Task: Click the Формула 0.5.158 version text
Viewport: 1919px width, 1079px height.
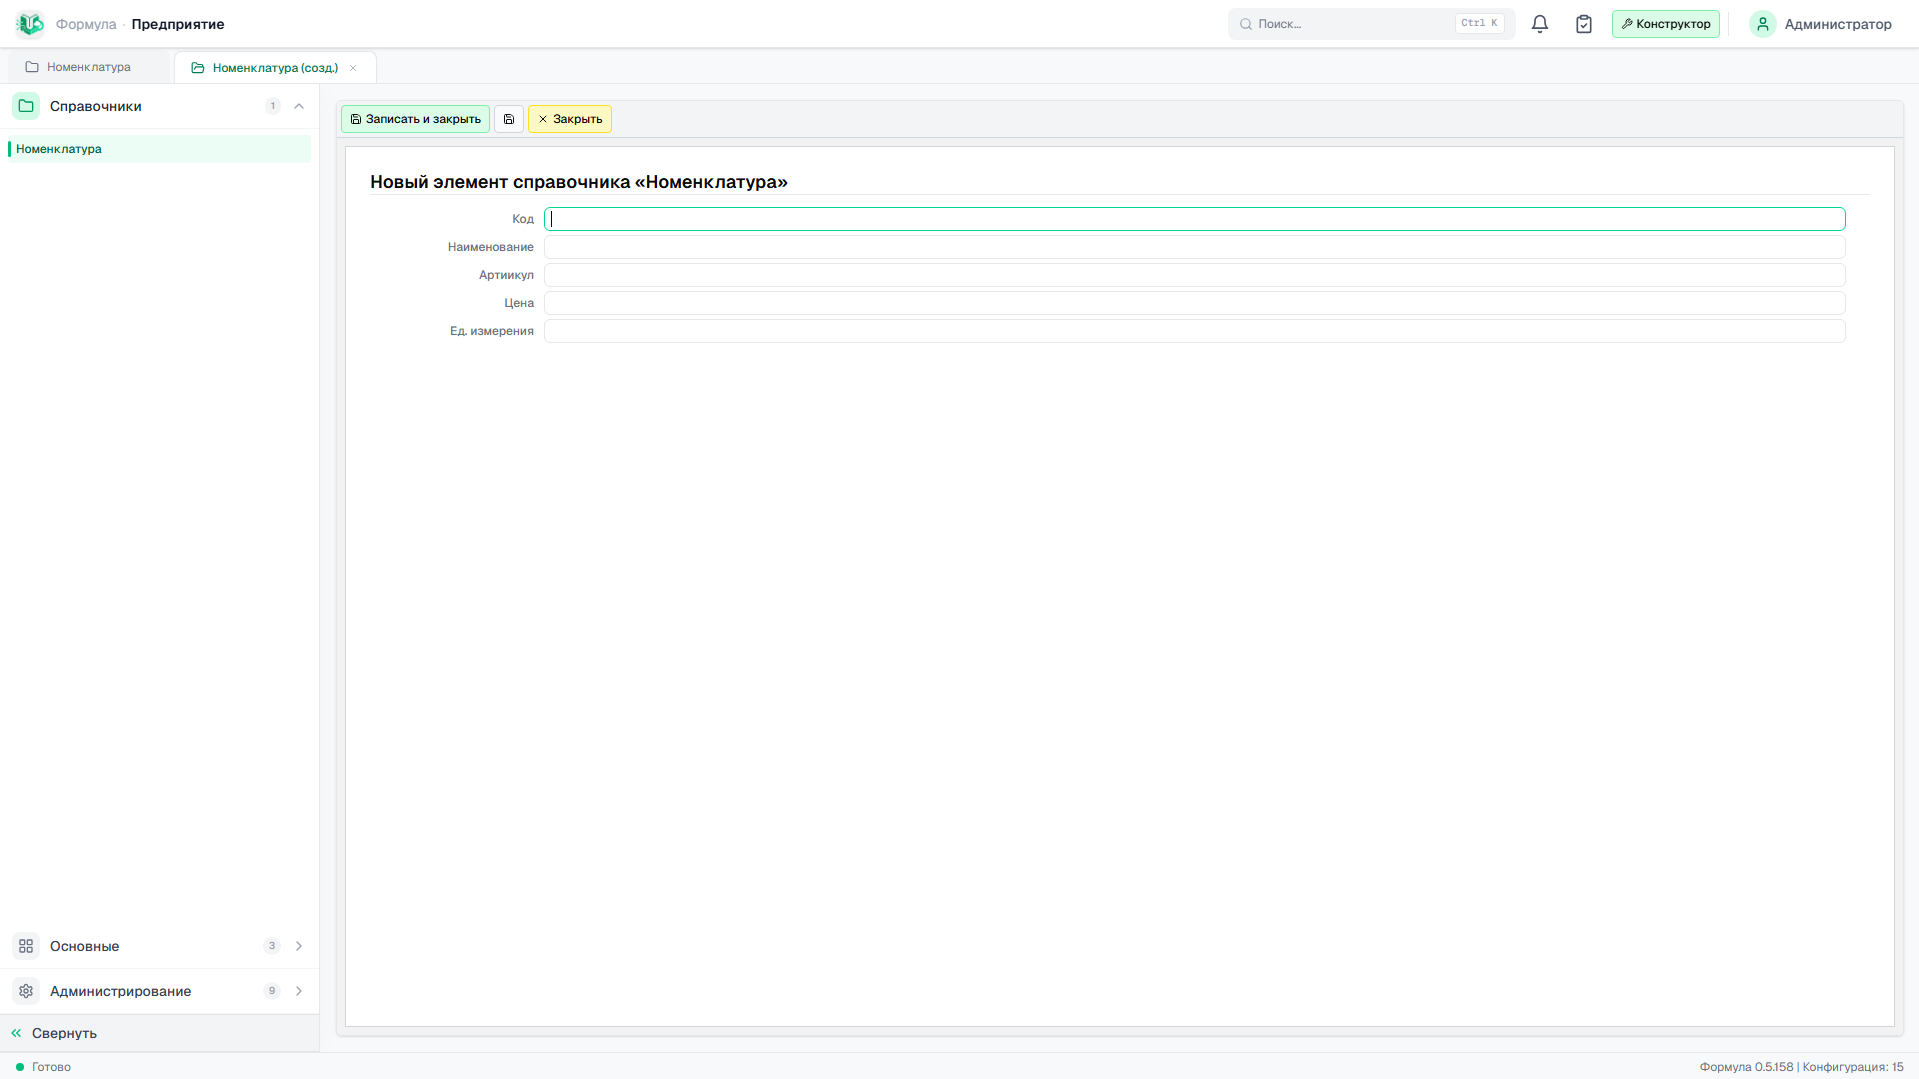Action: (x=1746, y=1067)
